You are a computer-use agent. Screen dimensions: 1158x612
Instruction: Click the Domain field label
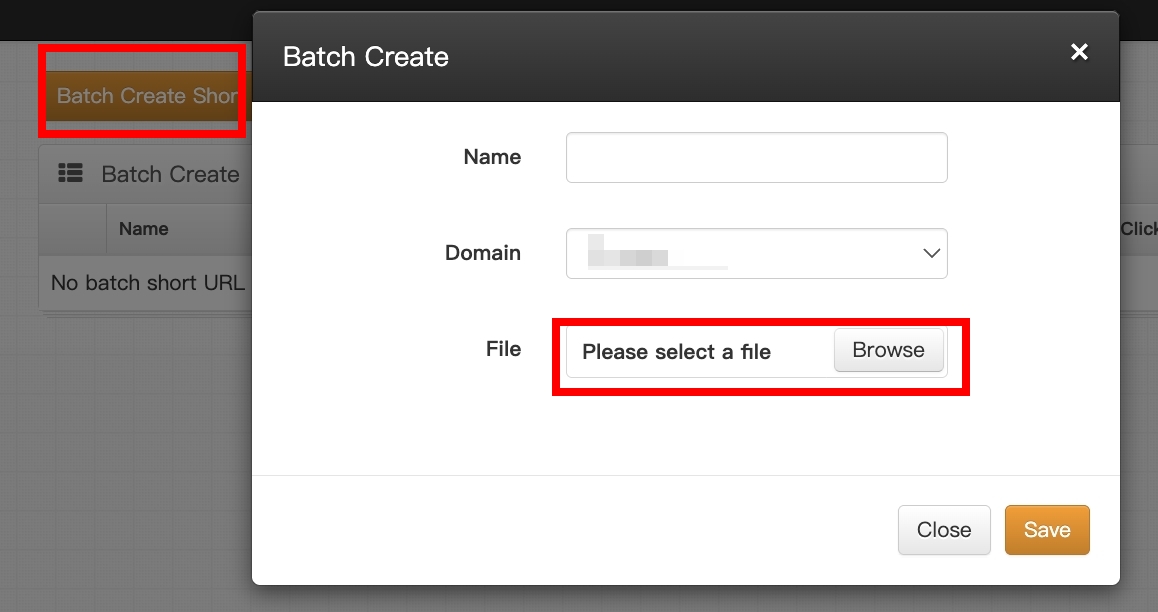[482, 253]
